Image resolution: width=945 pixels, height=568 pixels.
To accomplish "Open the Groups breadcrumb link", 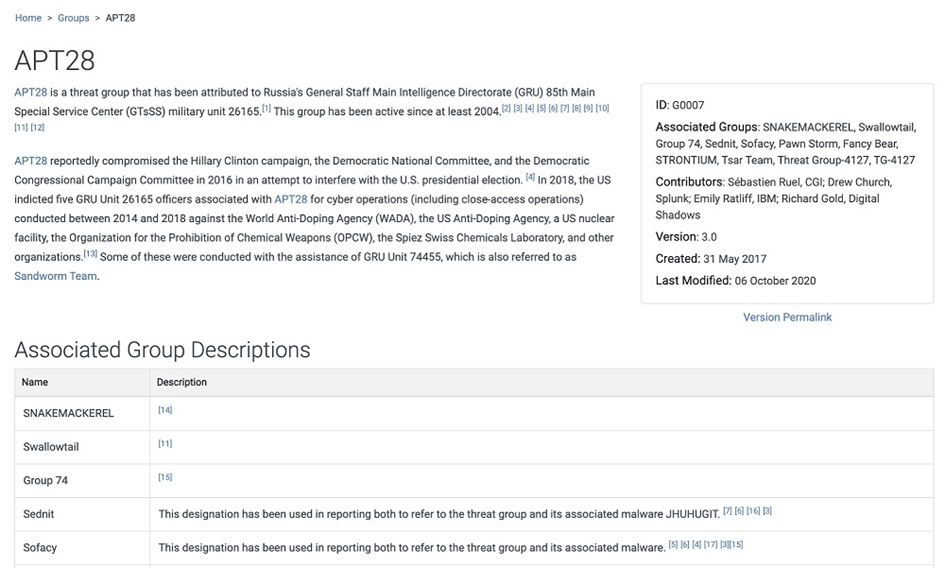I will [74, 18].
